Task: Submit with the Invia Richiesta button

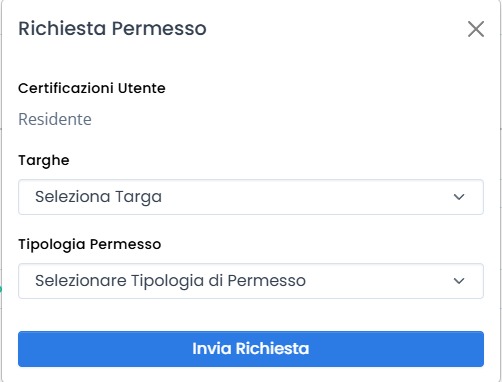Action: 251,349
